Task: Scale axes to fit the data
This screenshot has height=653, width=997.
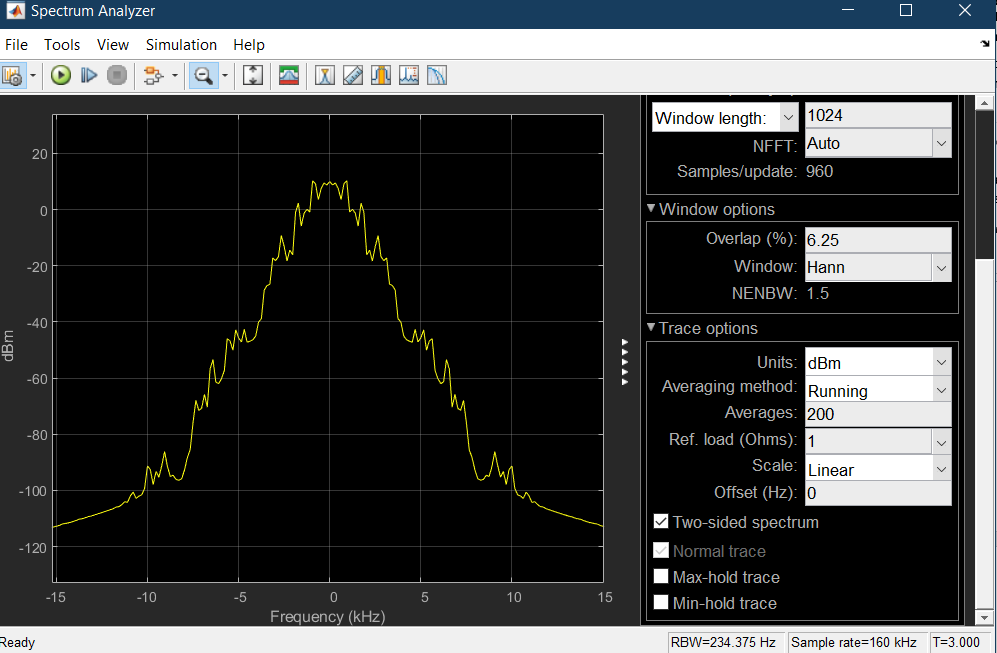Action: (252, 75)
